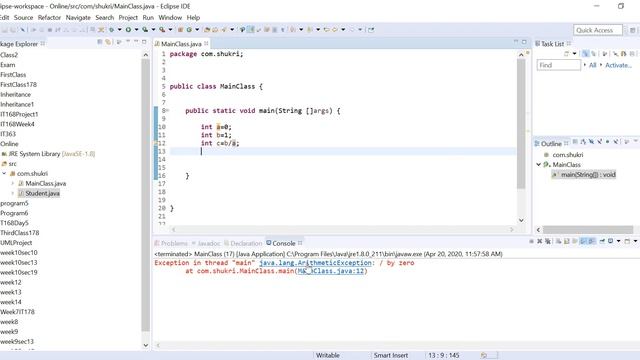The height and width of the screenshot is (360, 640).
Task: Click the Package Explorer scroll down arrow
Action: 146,345
